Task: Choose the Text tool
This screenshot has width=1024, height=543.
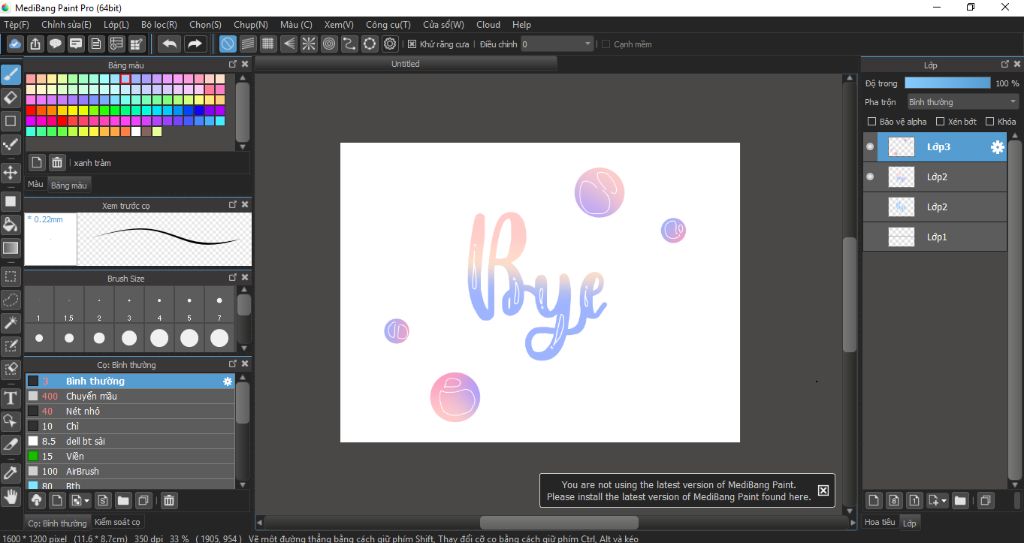Action: [x=10, y=398]
